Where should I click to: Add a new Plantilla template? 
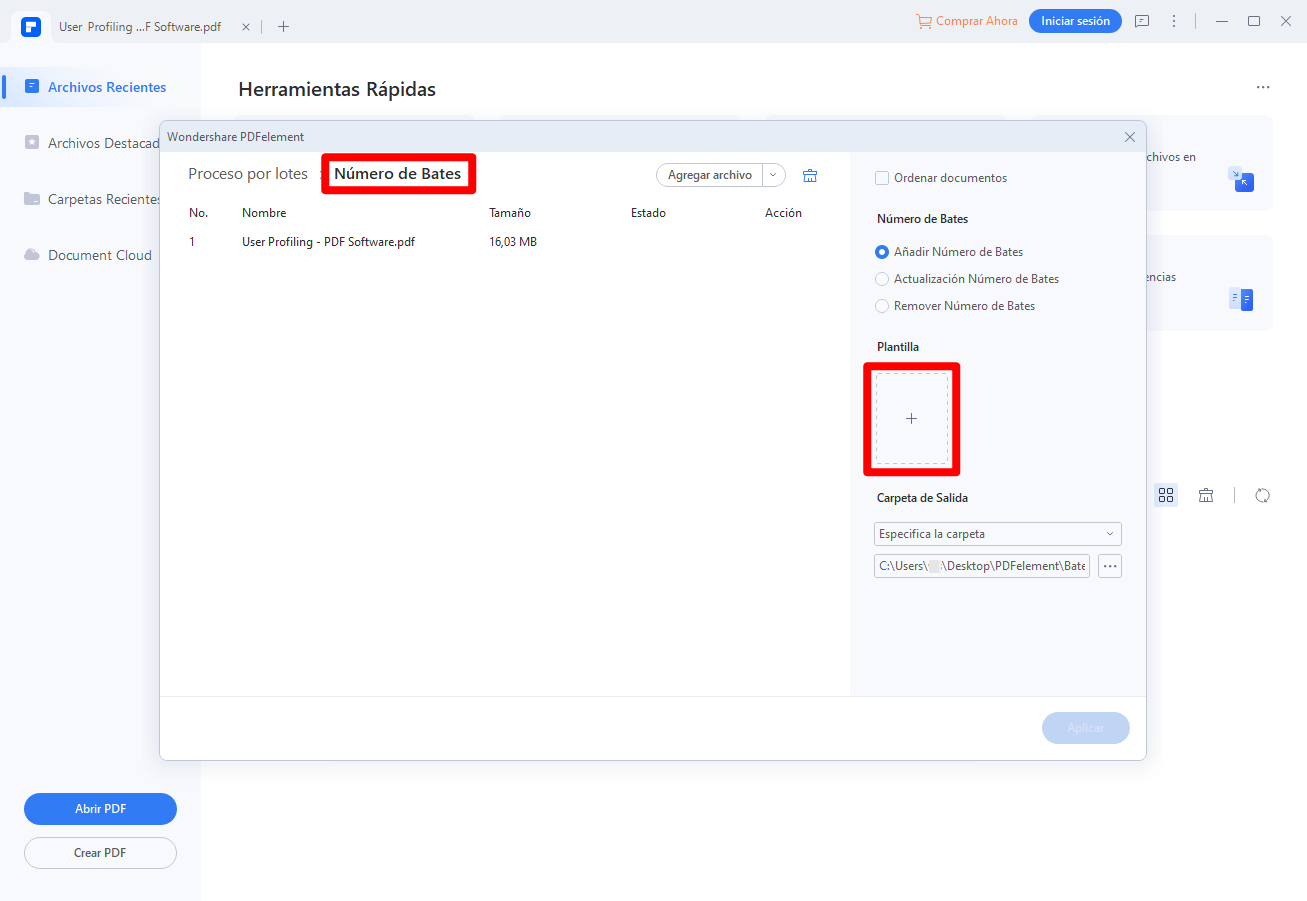pos(911,419)
